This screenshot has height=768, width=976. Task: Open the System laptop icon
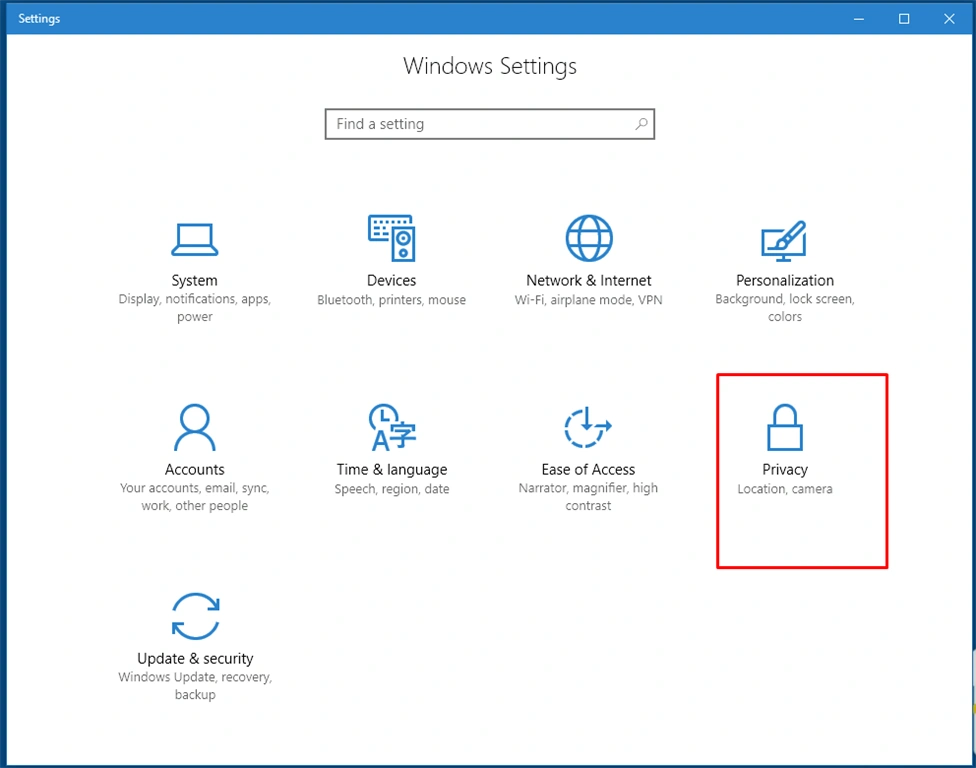click(195, 240)
